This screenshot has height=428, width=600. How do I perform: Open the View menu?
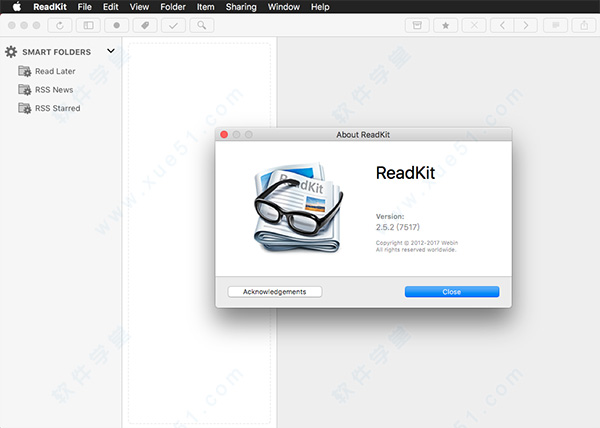pos(139,7)
